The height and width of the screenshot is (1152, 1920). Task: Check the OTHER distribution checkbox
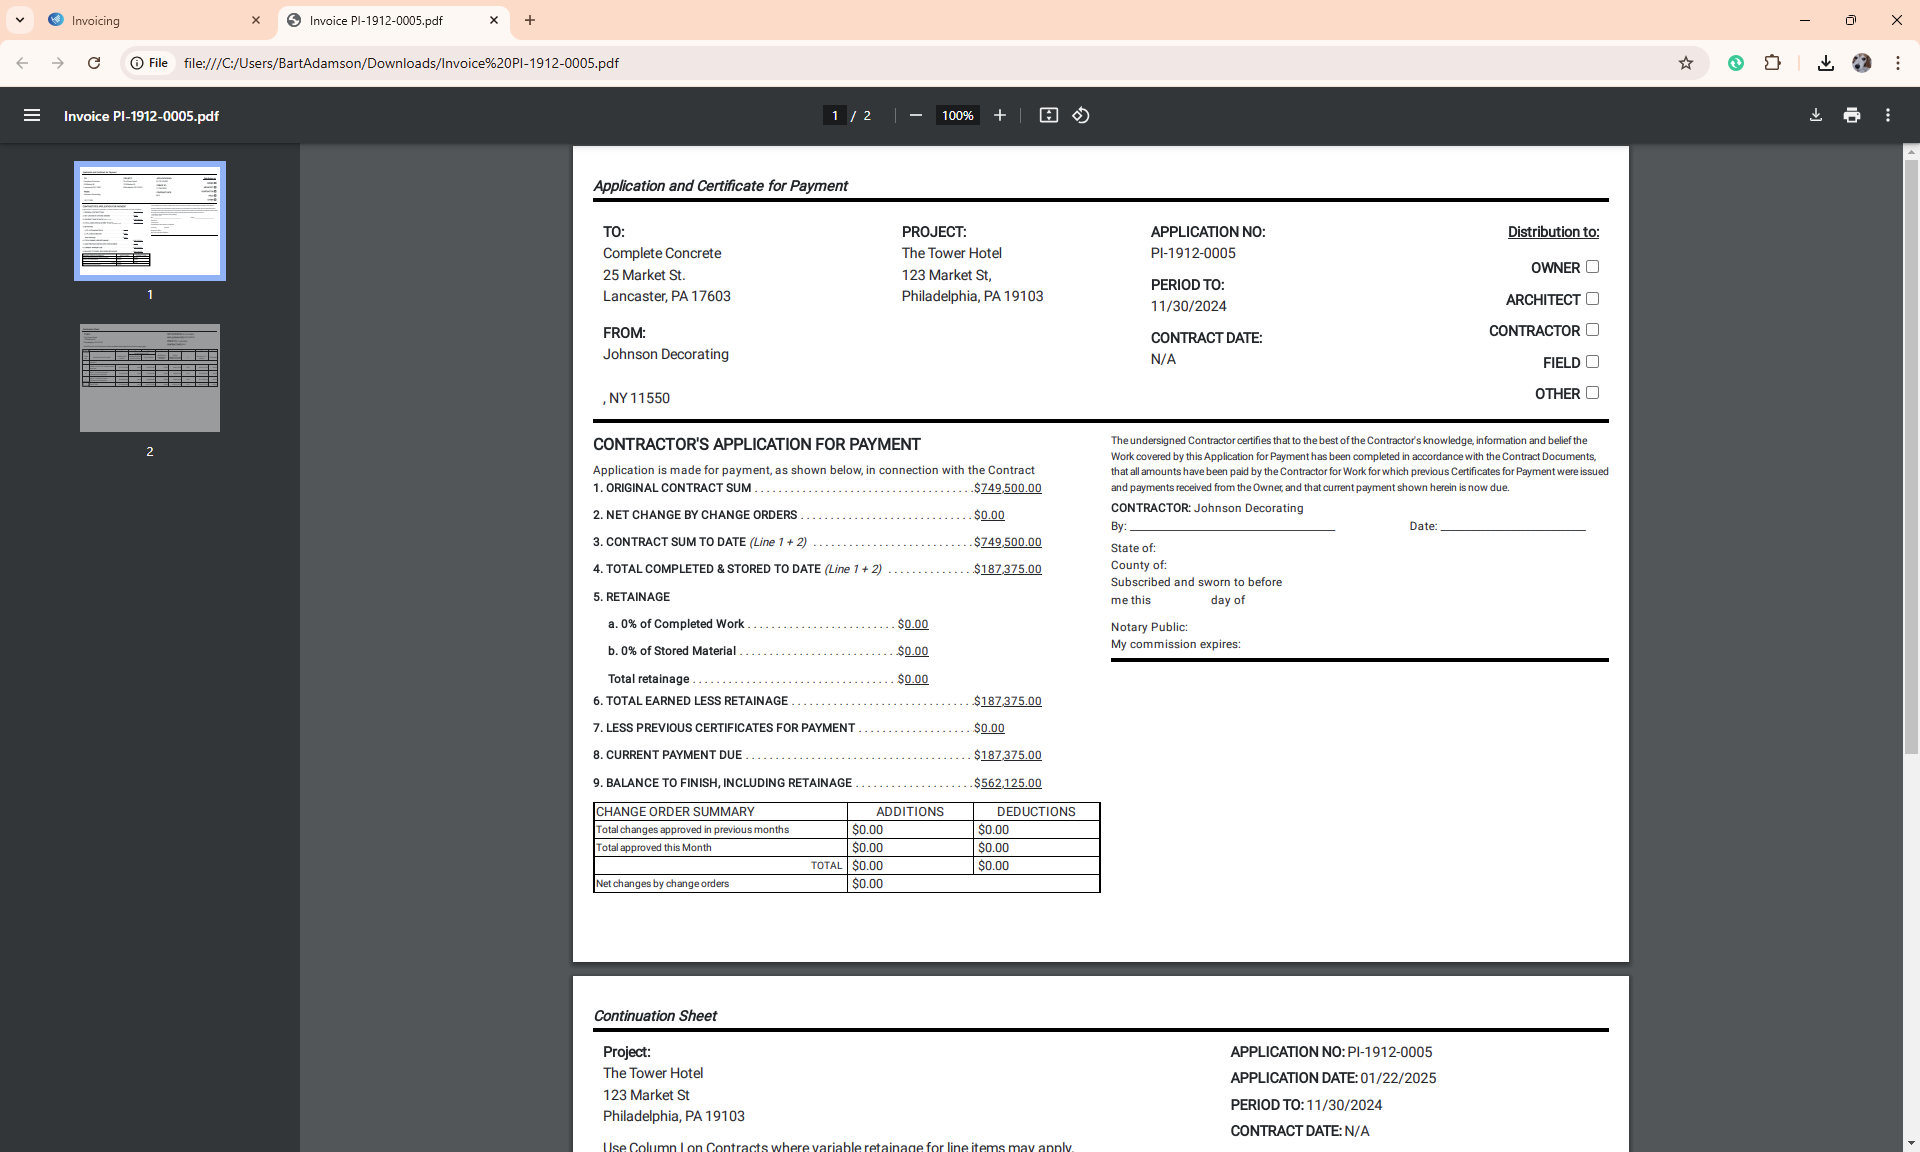(1592, 393)
